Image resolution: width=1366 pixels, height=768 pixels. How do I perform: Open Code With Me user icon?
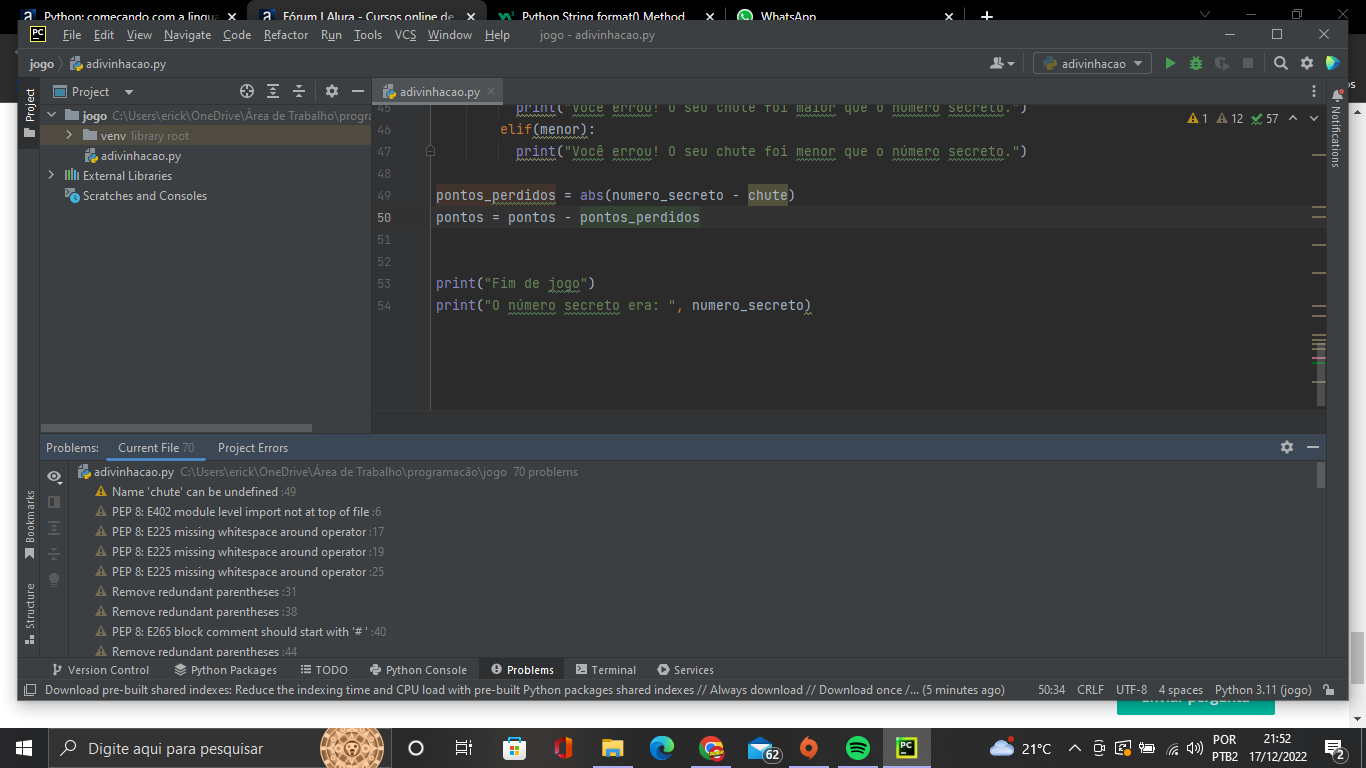pyautogui.click(x=1001, y=63)
